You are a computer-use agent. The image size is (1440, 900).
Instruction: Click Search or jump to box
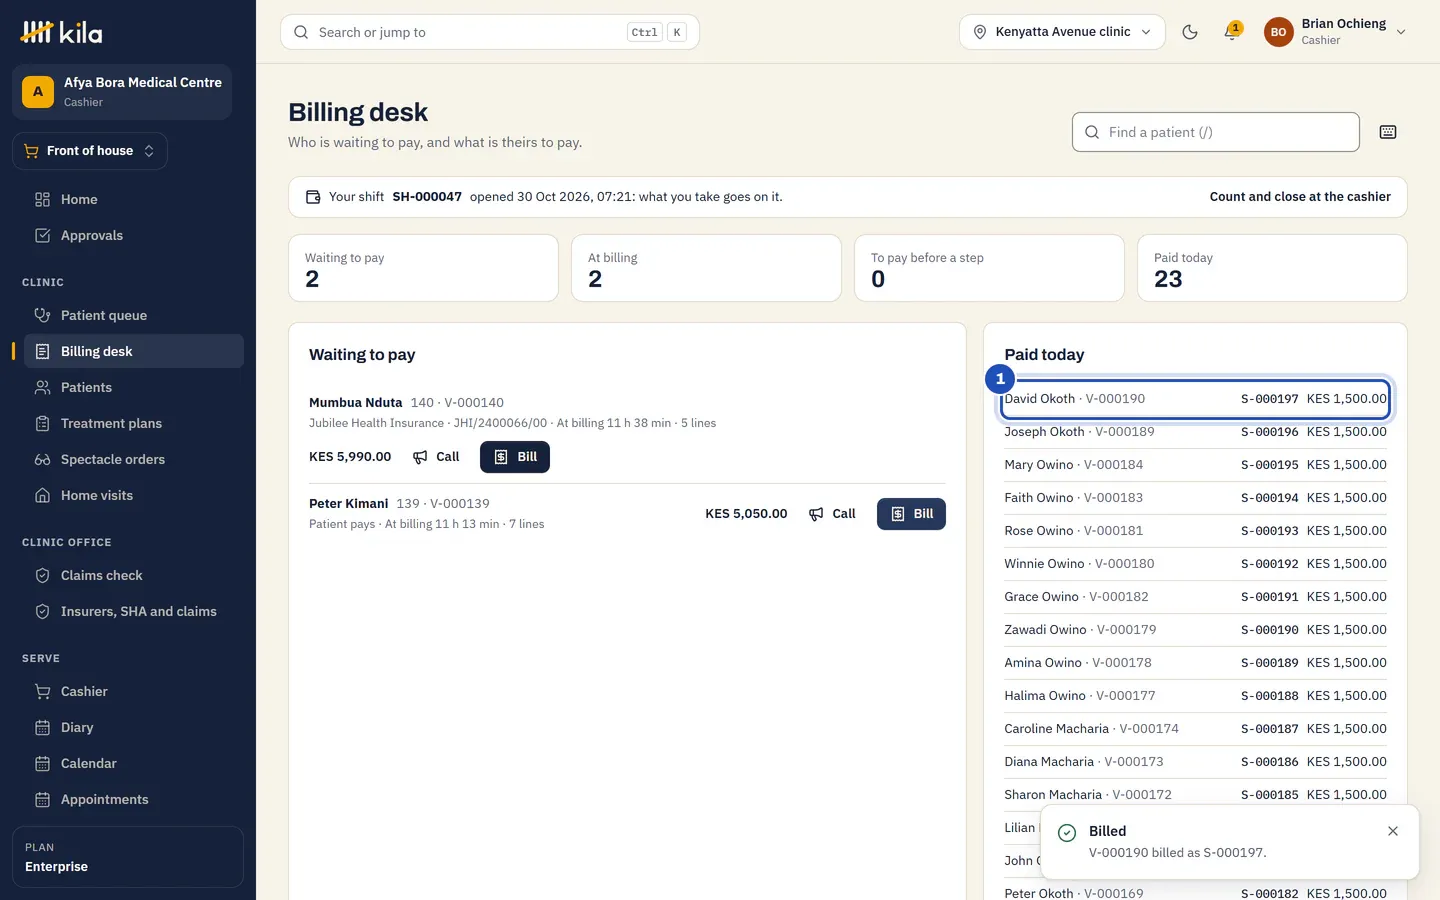tap(490, 32)
